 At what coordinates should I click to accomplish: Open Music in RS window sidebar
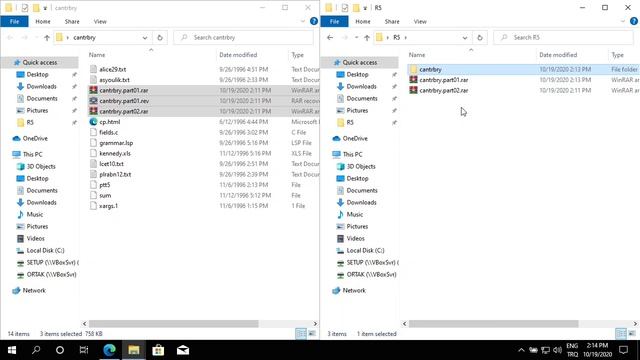click(x=354, y=214)
